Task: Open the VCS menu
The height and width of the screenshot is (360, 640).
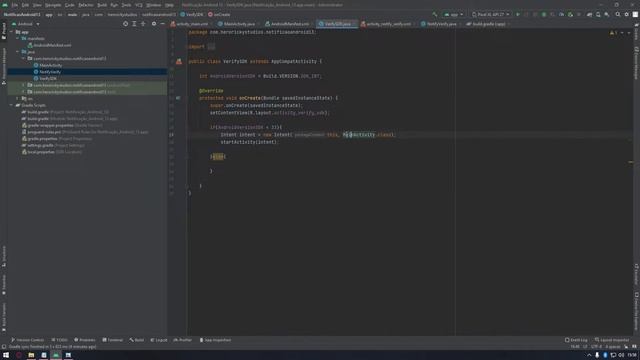Action: (x=139, y=5)
